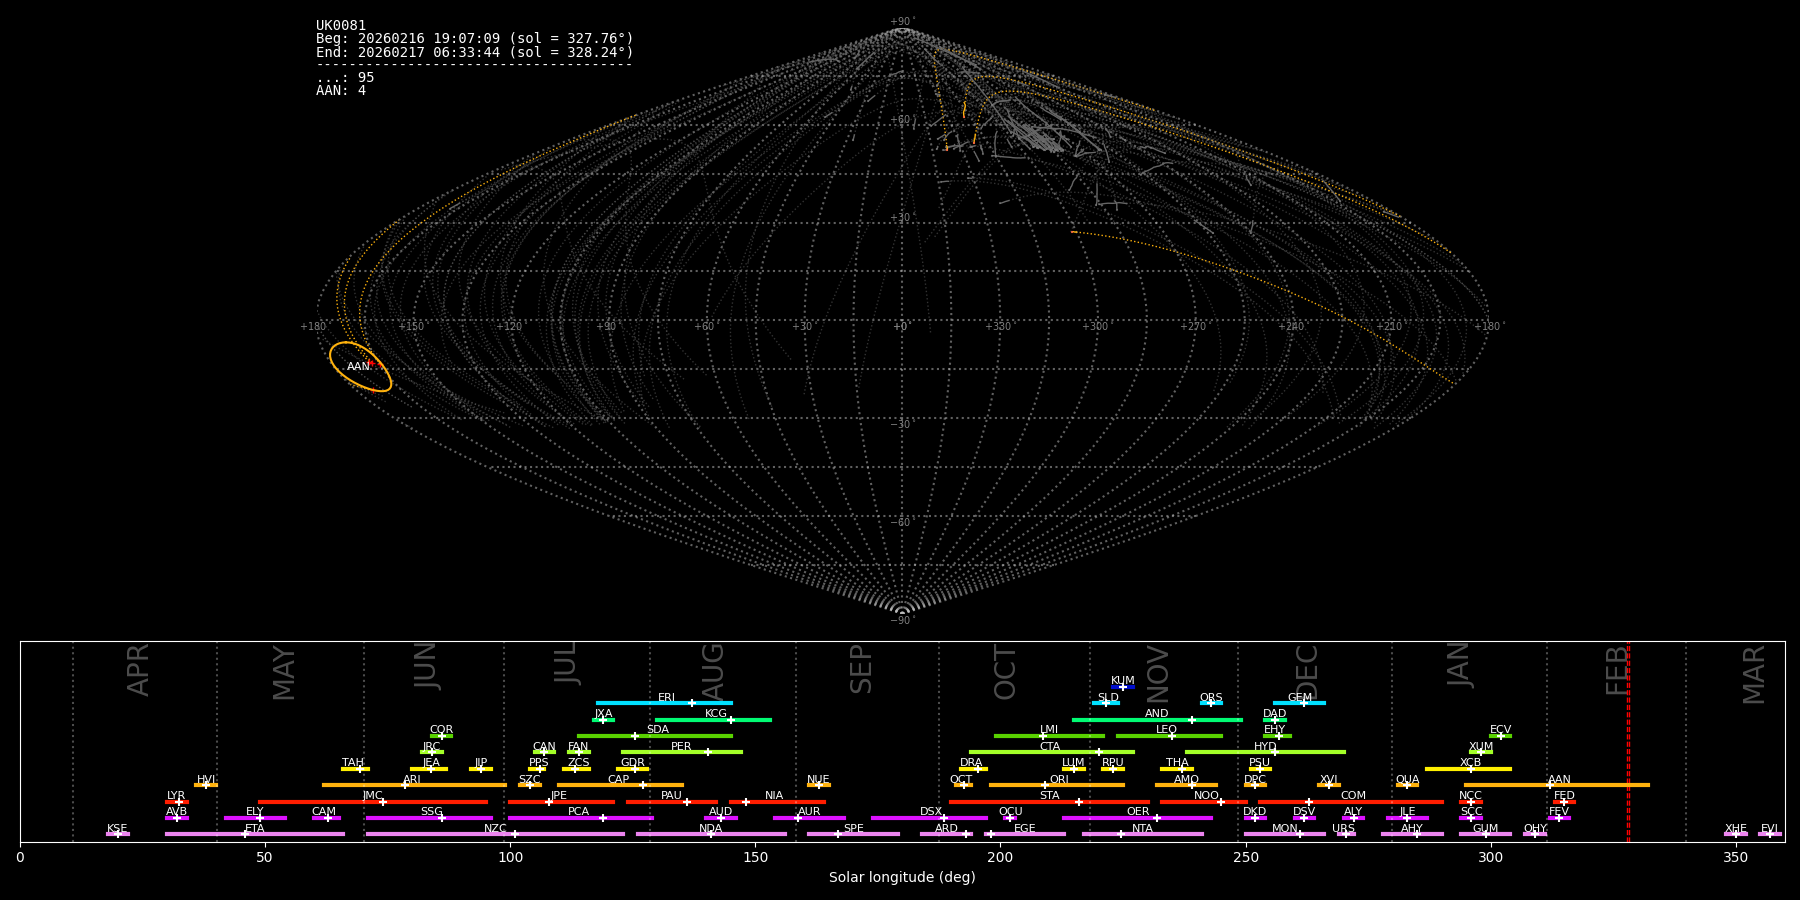This screenshot has width=1800, height=900.
Task: Click the 200 tick label on the axis
Action: click(1000, 857)
